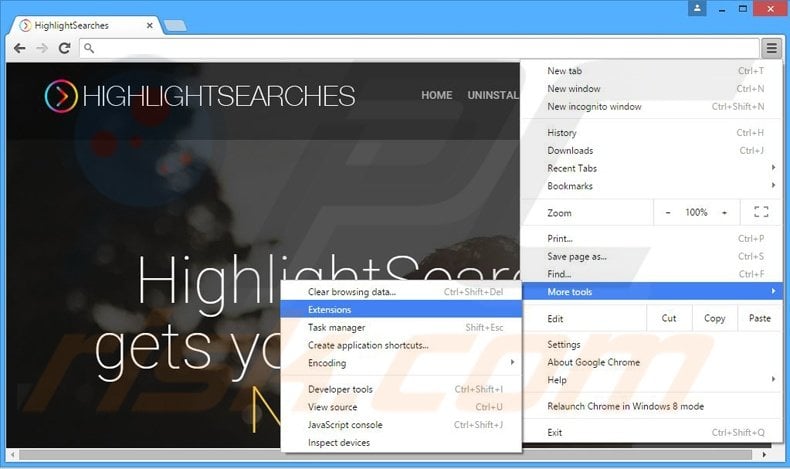The height and width of the screenshot is (469, 790).
Task: Select Print... from the menu
Action: point(652,238)
